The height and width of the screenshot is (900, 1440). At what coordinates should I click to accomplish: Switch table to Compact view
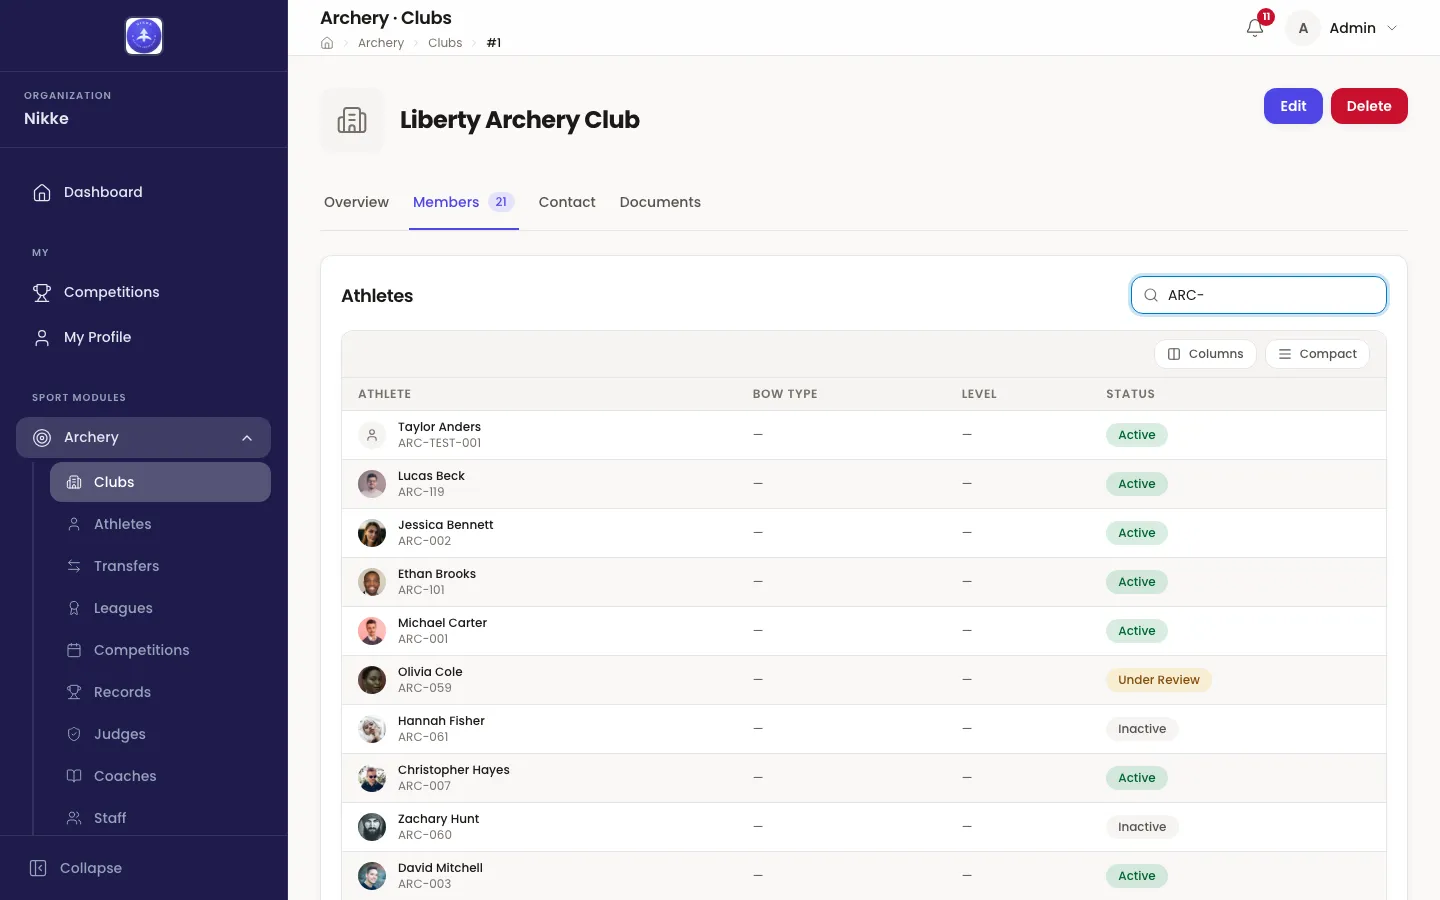tap(1317, 354)
